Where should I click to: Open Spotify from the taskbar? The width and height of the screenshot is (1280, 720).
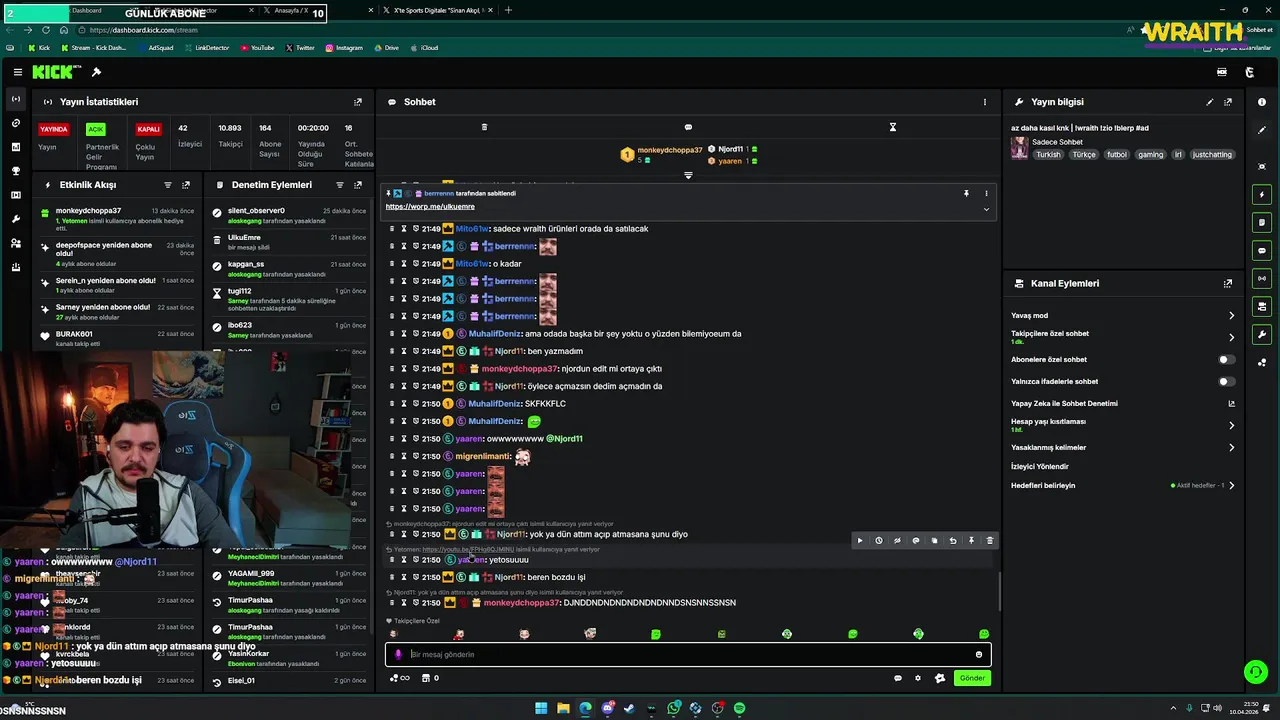click(x=739, y=708)
